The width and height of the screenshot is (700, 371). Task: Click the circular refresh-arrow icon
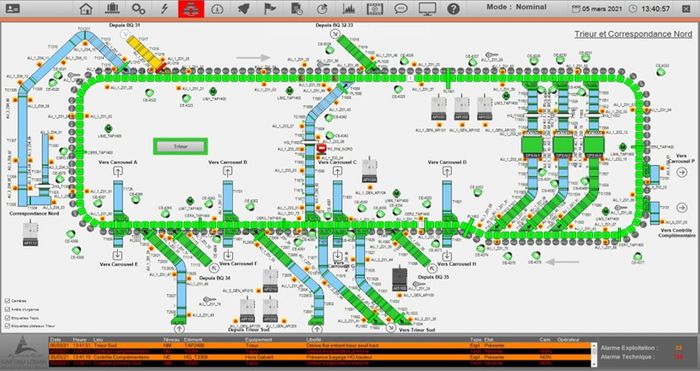322,8
